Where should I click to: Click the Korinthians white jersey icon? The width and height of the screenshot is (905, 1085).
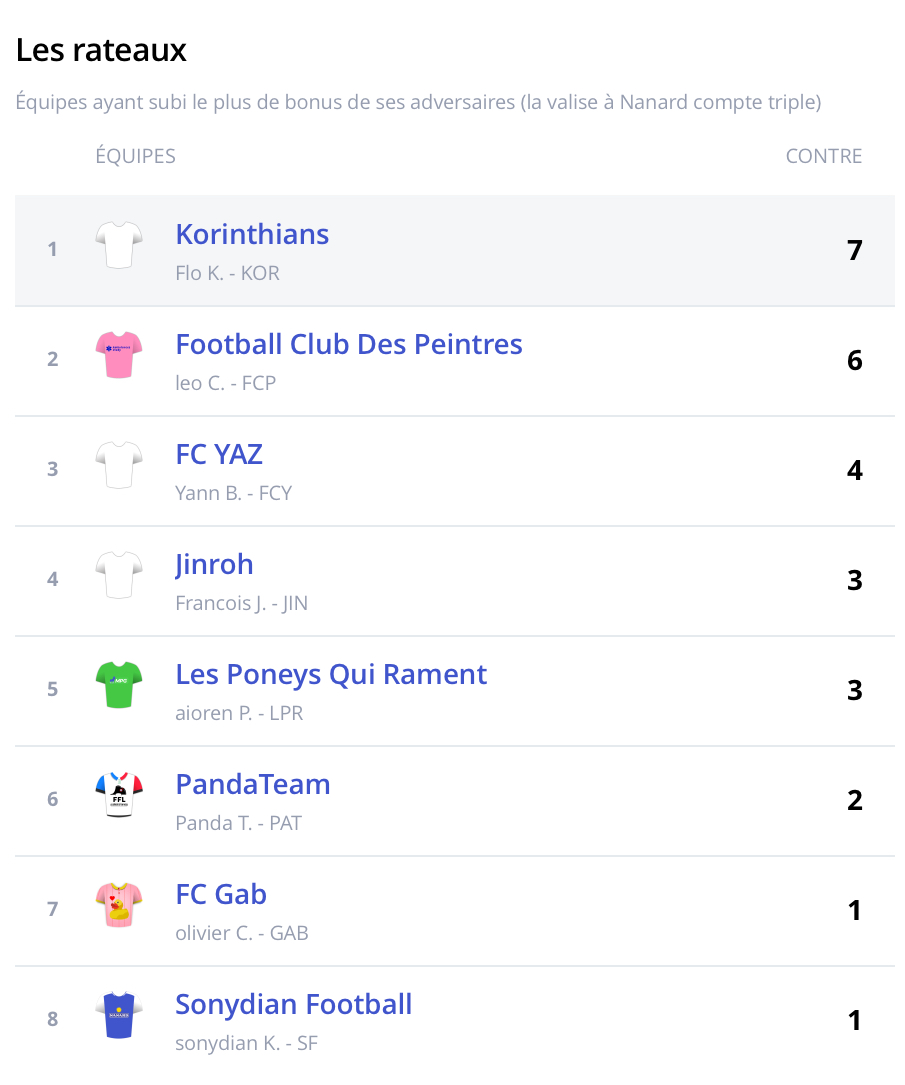pyautogui.click(x=119, y=246)
